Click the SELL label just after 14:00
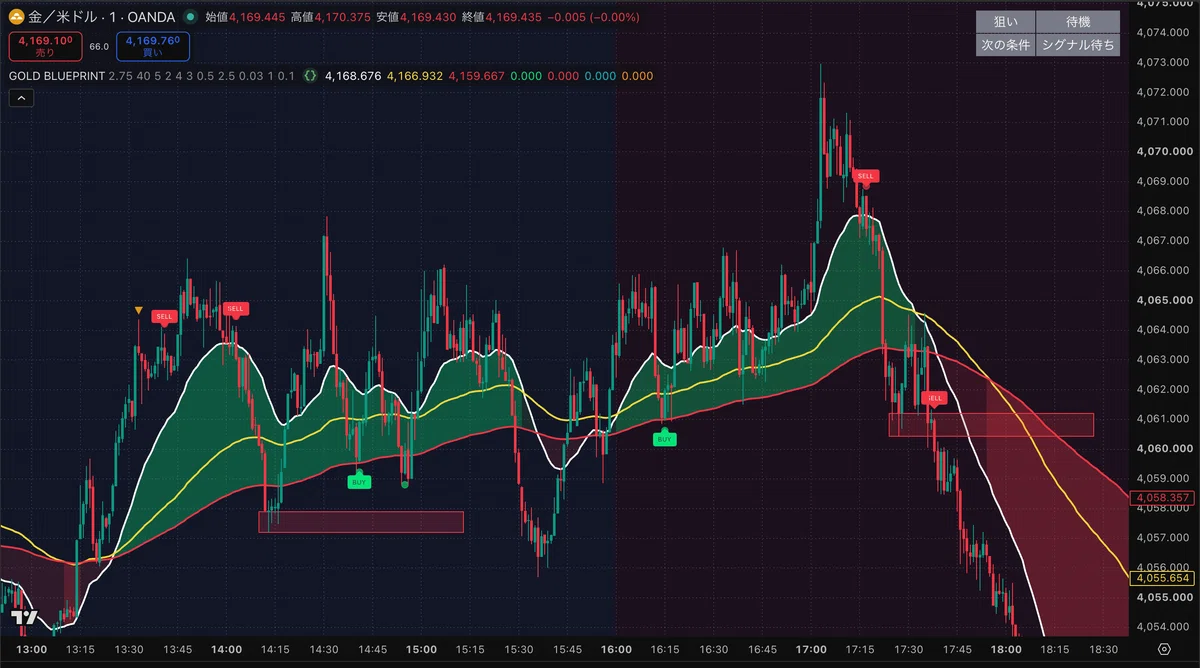The height and width of the screenshot is (668, 1200). [x=236, y=309]
